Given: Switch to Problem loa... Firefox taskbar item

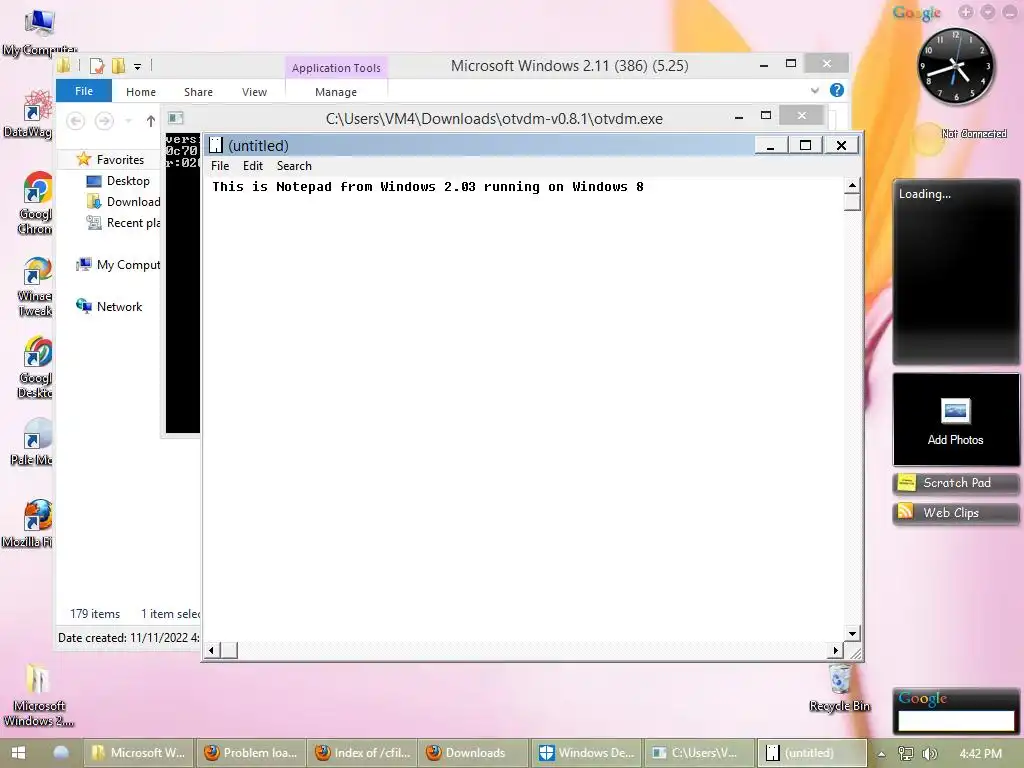Looking at the screenshot, I should coord(250,753).
